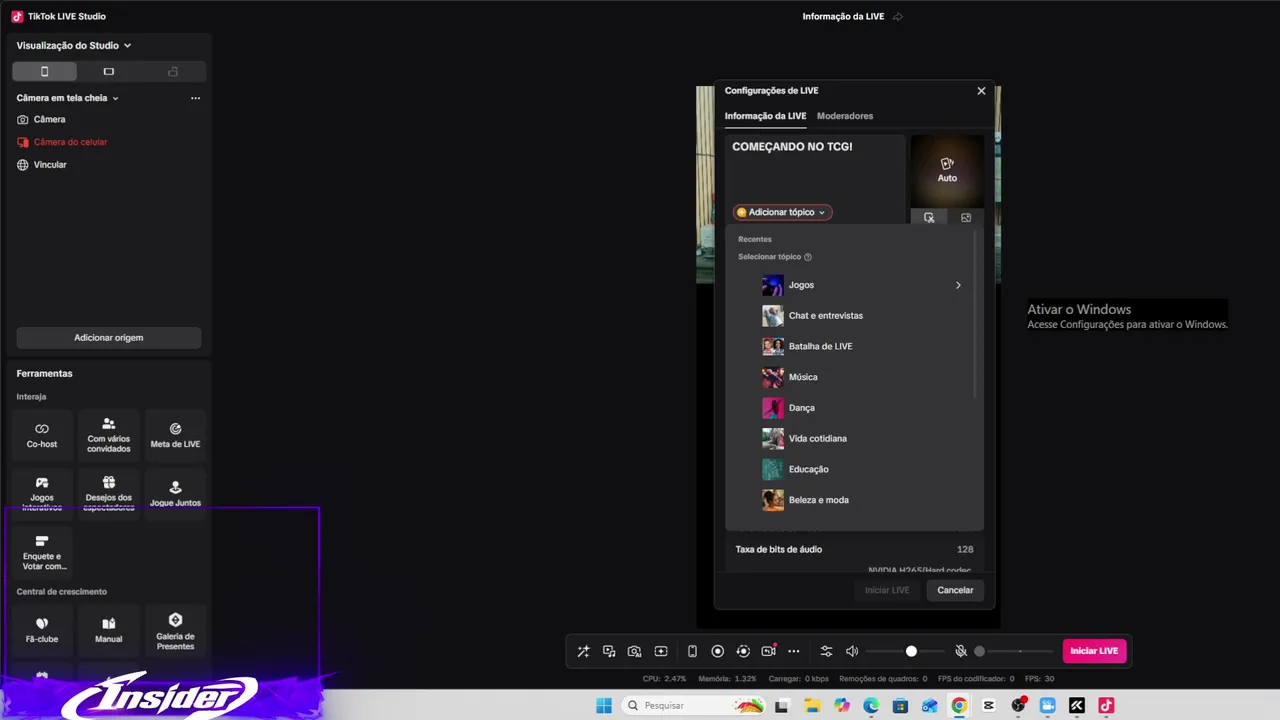1280x720 pixels.
Task: Unmute the microphone in bottom toolbar
Action: pyautogui.click(x=961, y=651)
